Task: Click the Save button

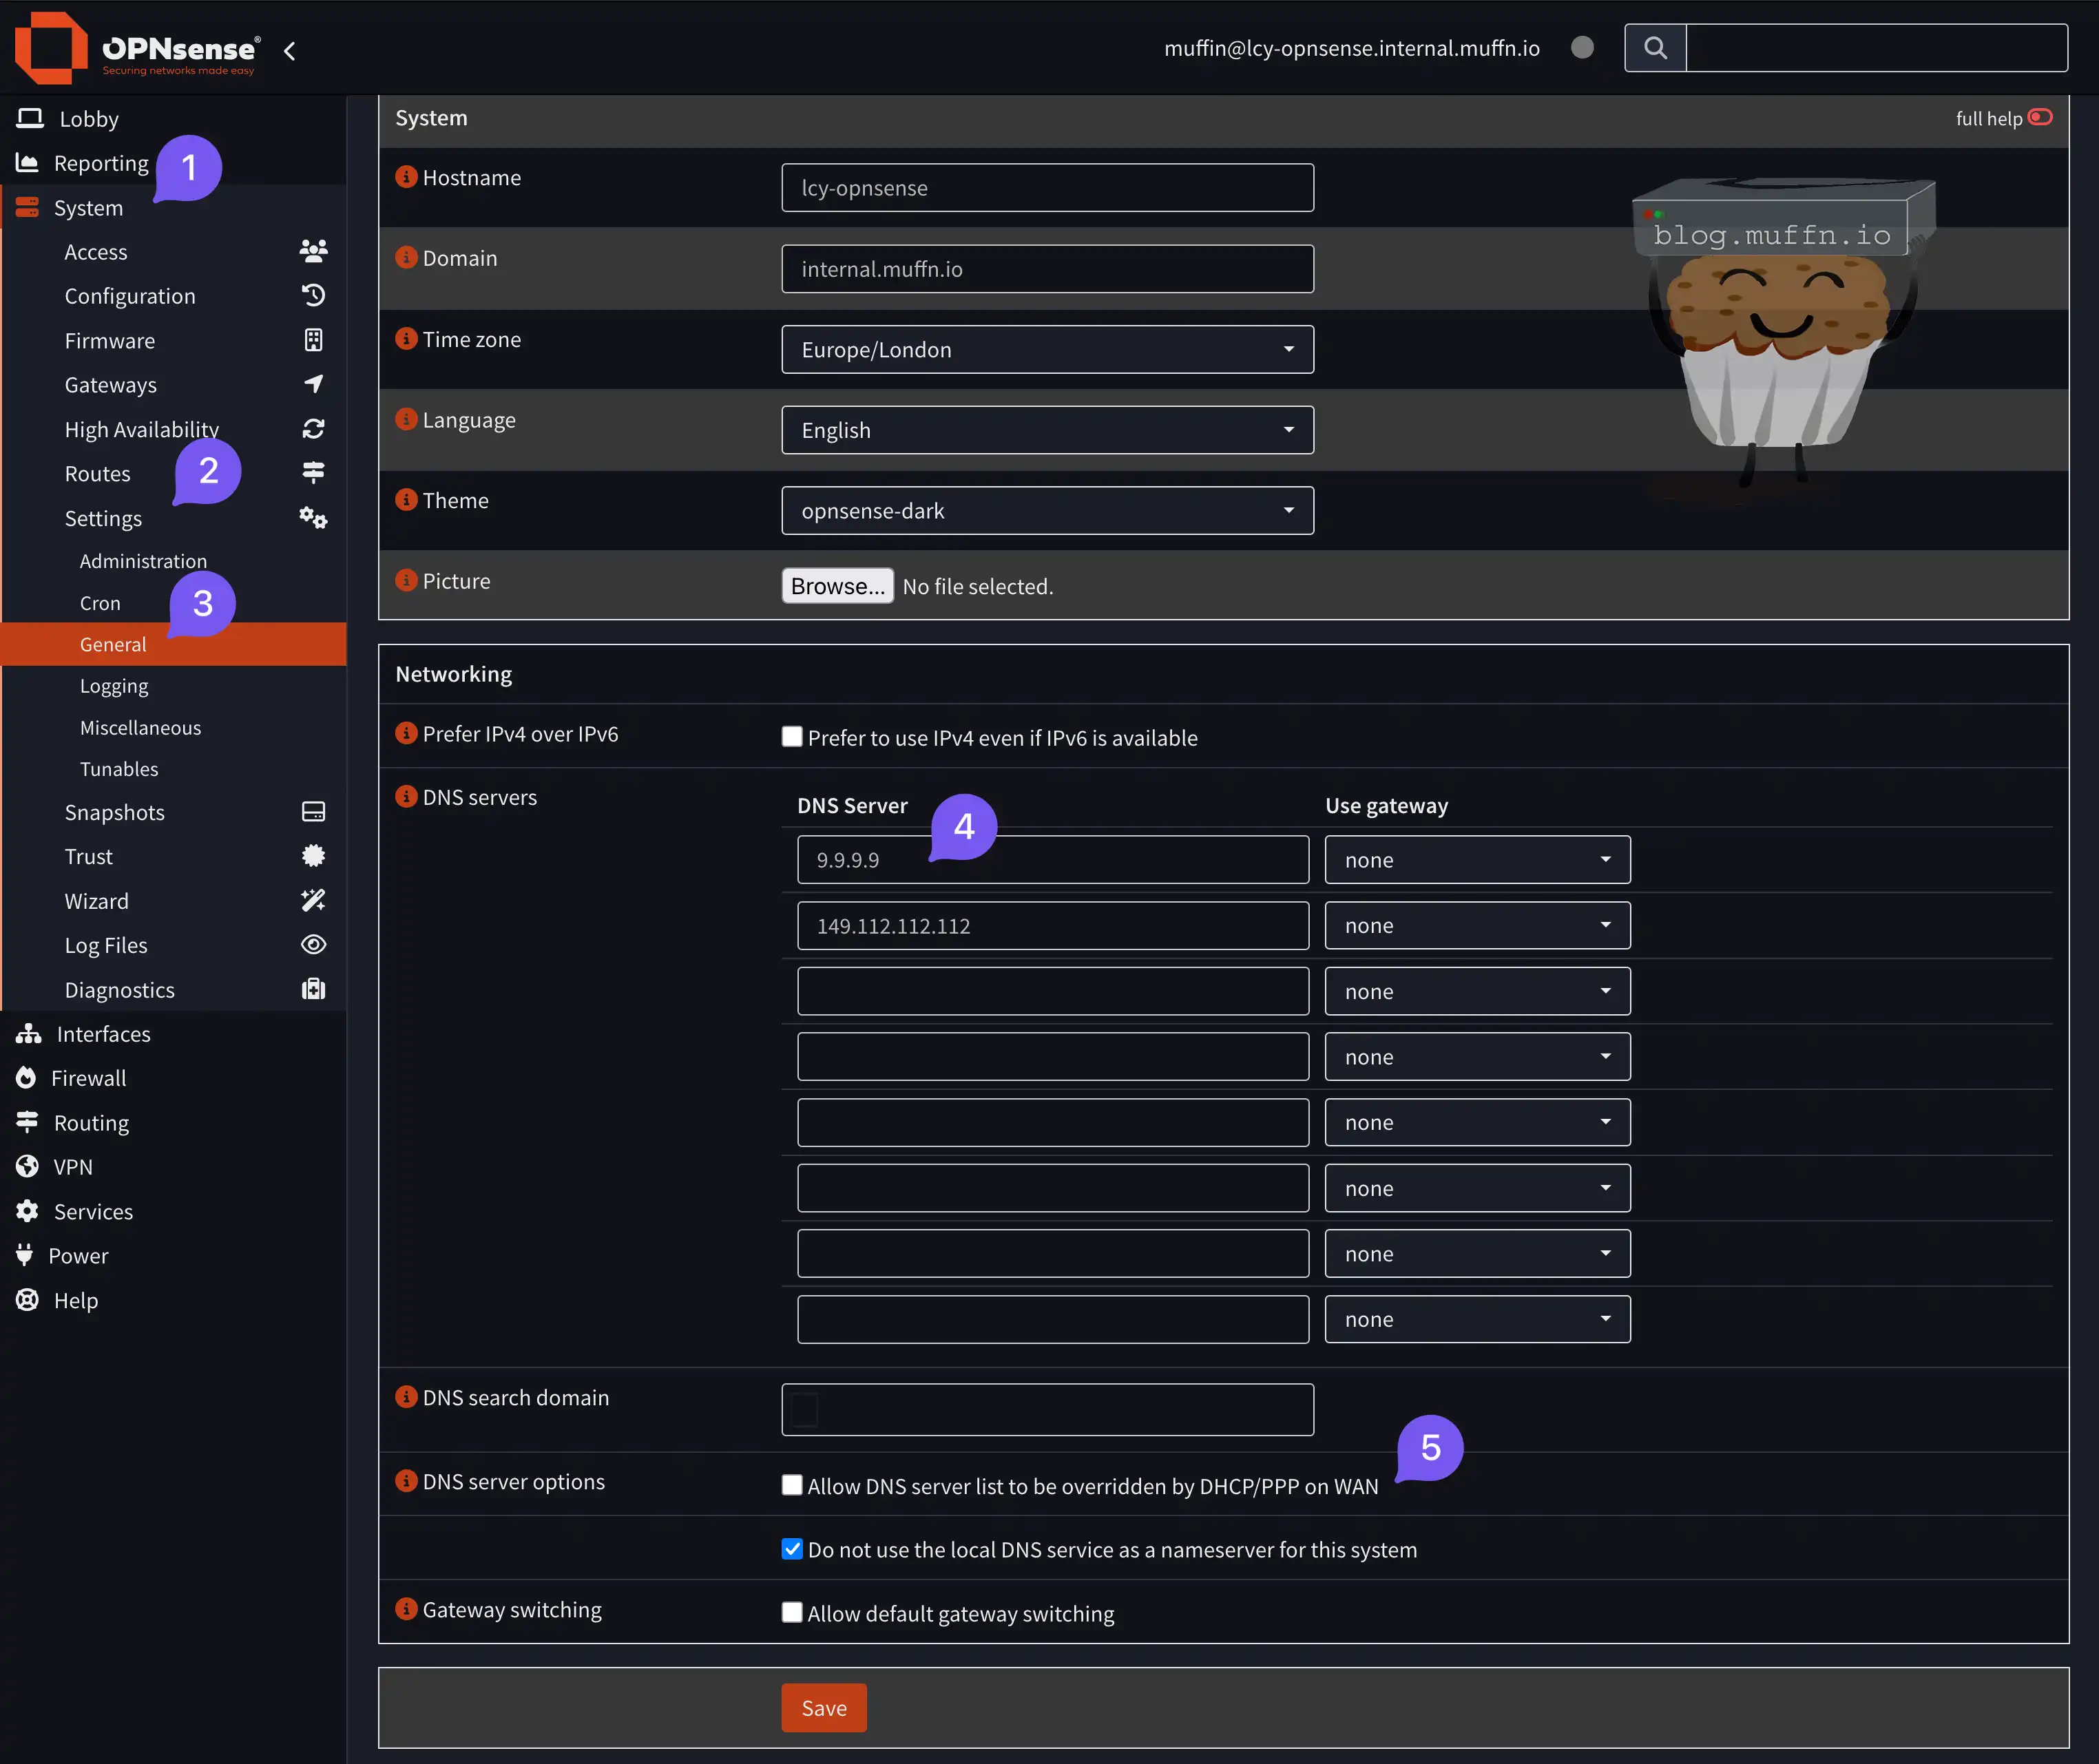Action: tap(823, 1708)
